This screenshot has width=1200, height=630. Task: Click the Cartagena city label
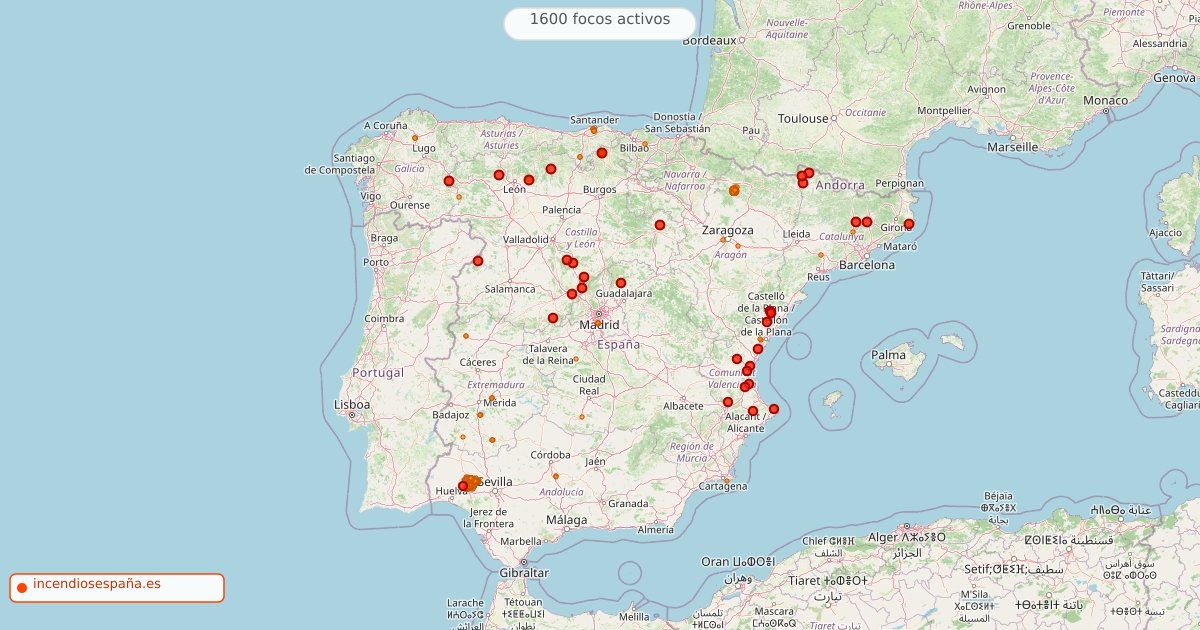point(723,487)
